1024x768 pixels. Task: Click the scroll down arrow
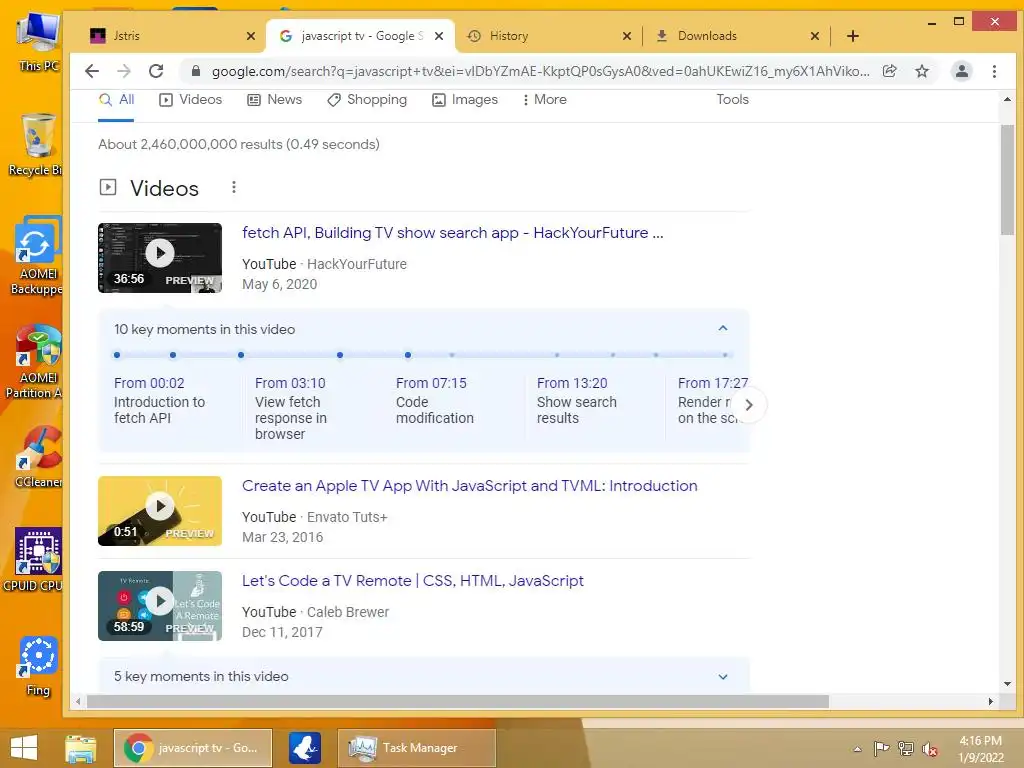tap(1007, 684)
